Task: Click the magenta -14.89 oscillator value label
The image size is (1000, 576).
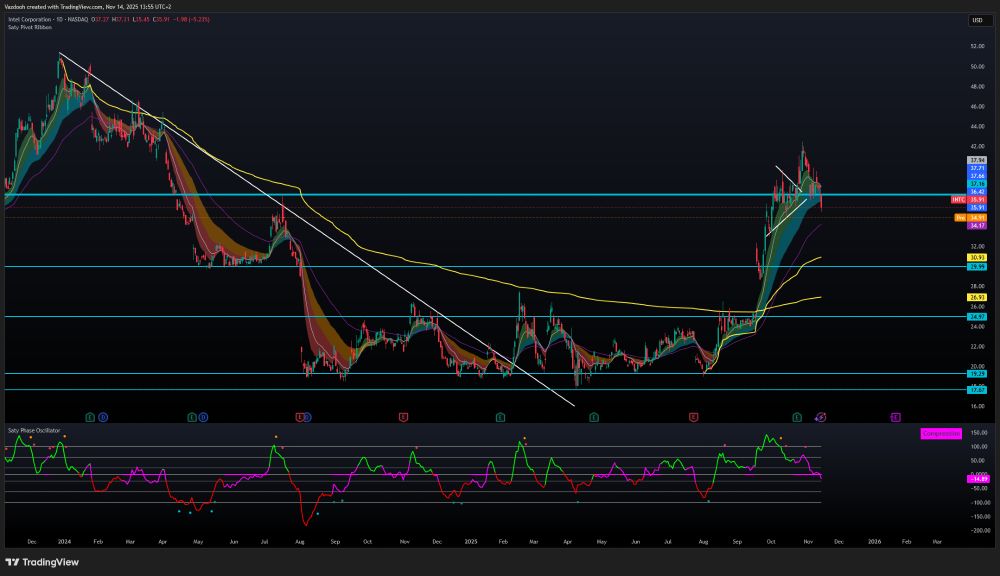Action: pyautogui.click(x=978, y=478)
